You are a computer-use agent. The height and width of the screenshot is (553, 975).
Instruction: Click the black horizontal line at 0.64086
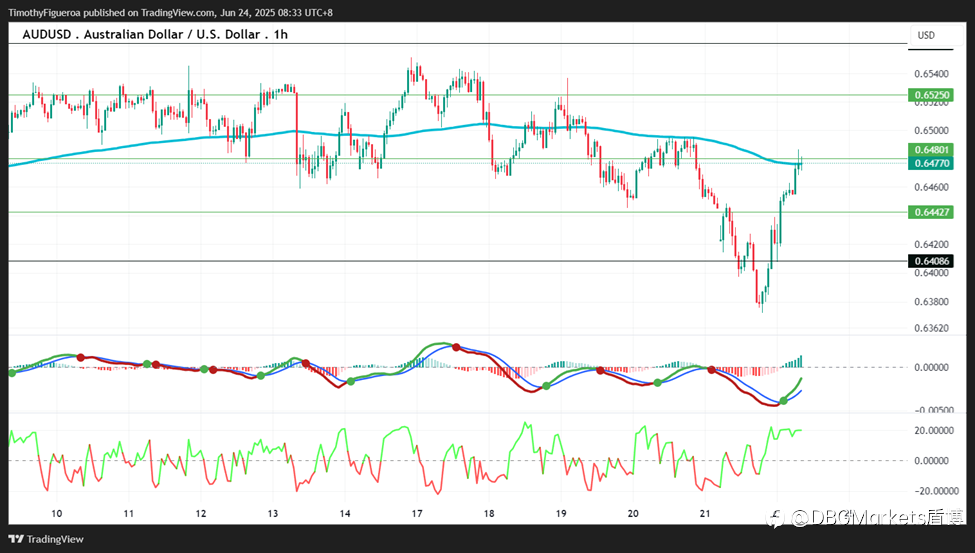click(x=458, y=261)
